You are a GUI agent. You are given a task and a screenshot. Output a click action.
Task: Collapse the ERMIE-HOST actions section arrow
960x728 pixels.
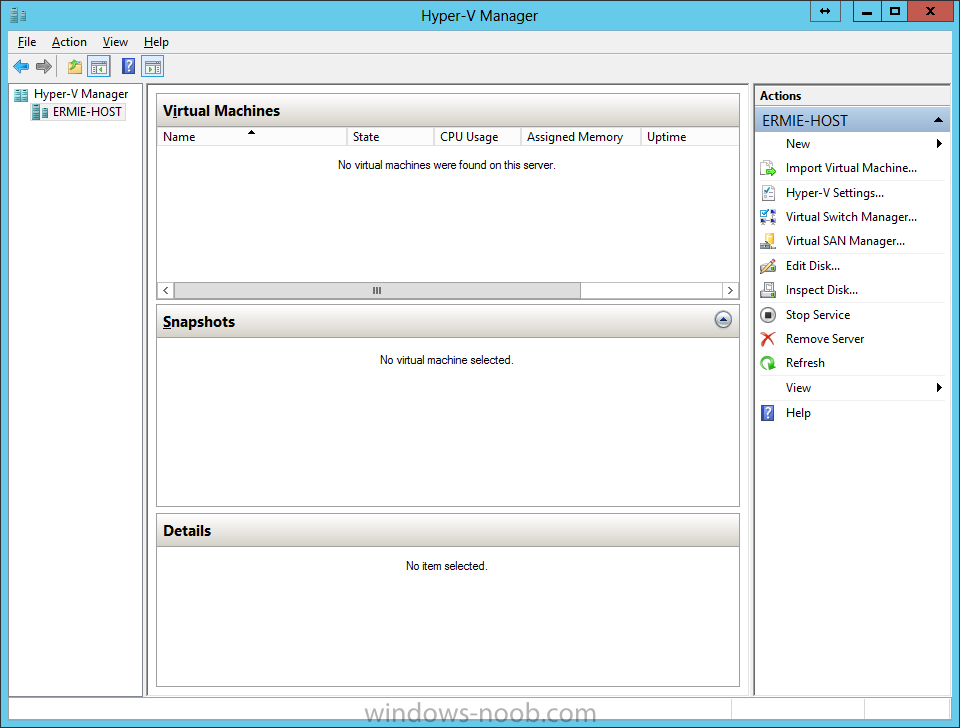[938, 120]
